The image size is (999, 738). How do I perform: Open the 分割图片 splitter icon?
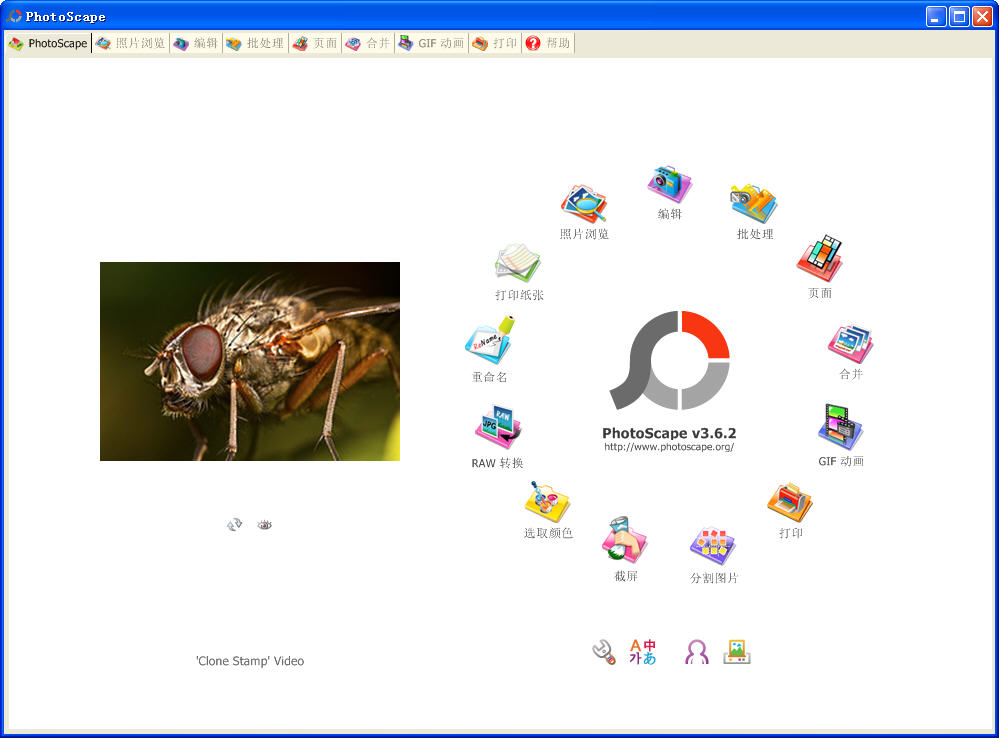[x=714, y=546]
